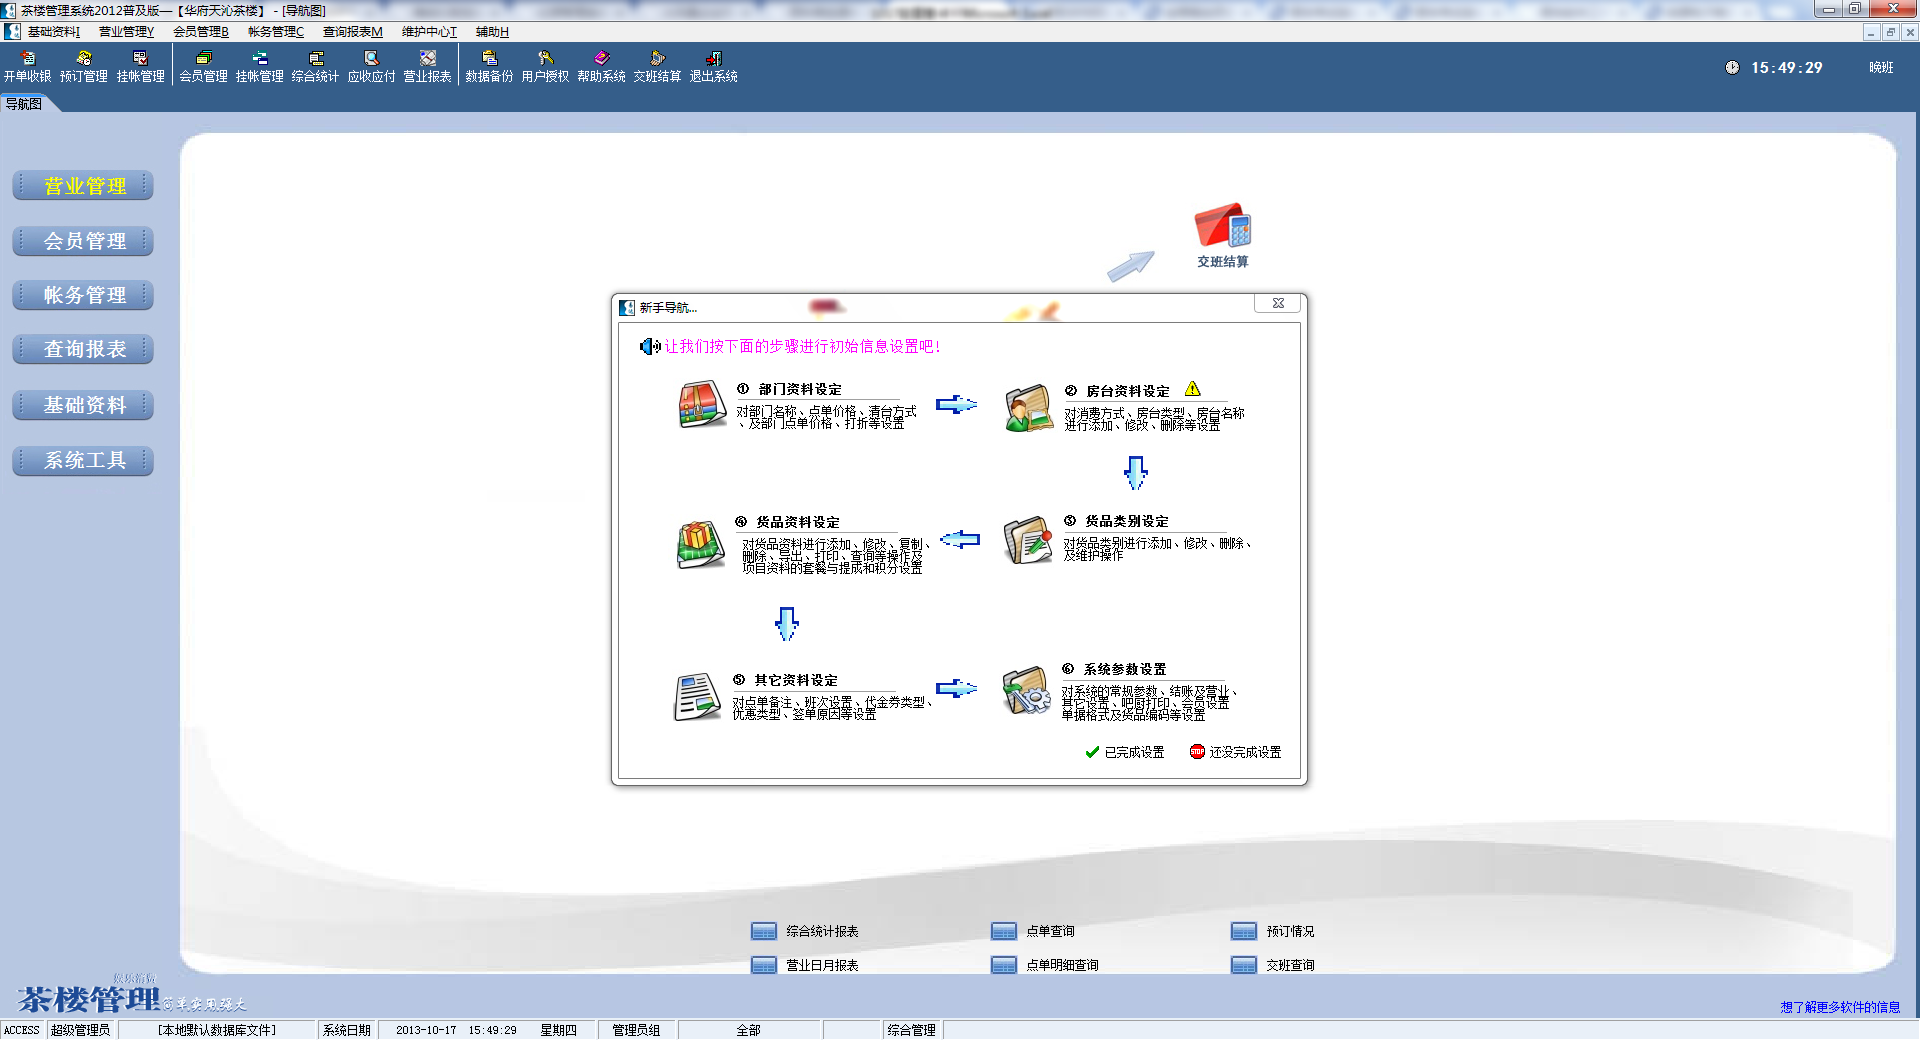Image resolution: width=1920 pixels, height=1040 pixels.
Task: Select 会员管理 in the left sidebar
Action: [x=84, y=241]
